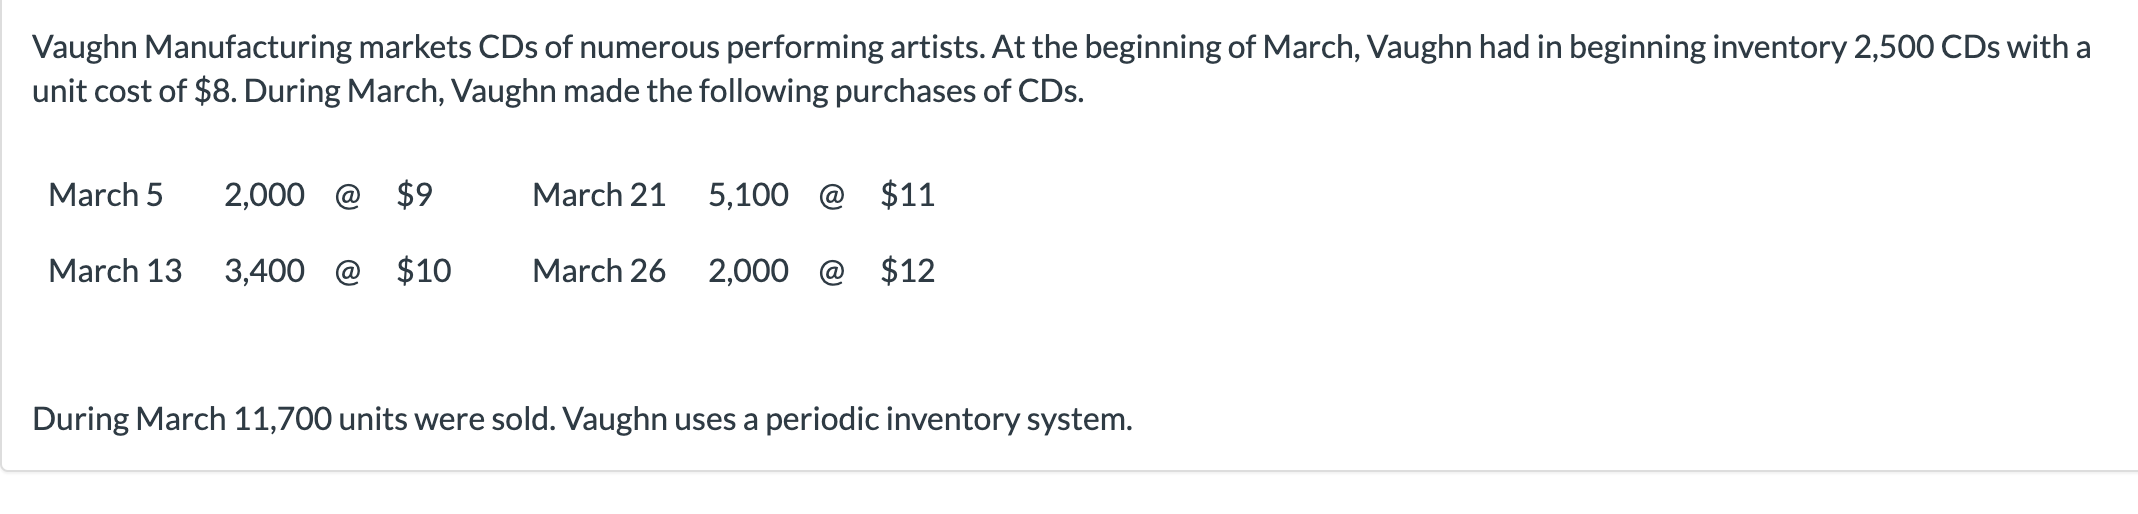Click the "March 5" date label
The image size is (2138, 514).
(105, 194)
